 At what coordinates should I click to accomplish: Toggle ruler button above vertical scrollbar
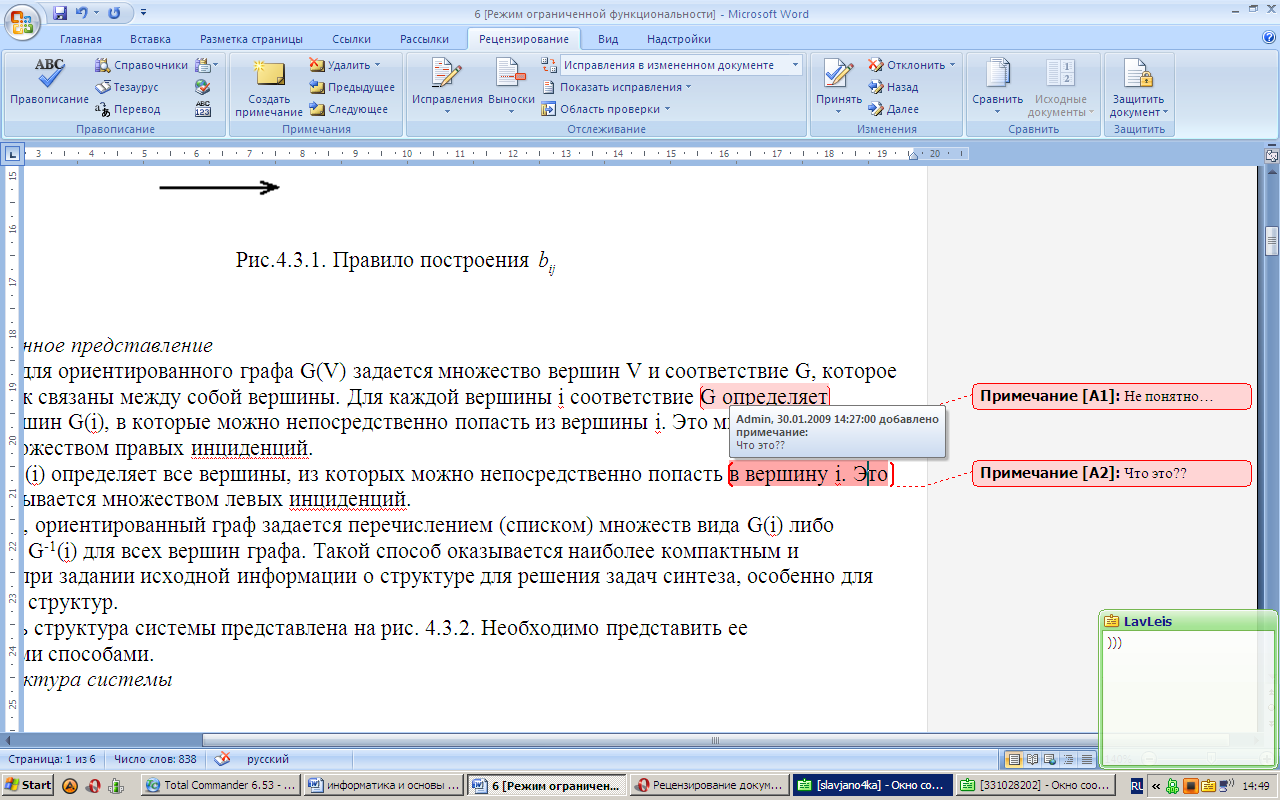(x=1271, y=155)
